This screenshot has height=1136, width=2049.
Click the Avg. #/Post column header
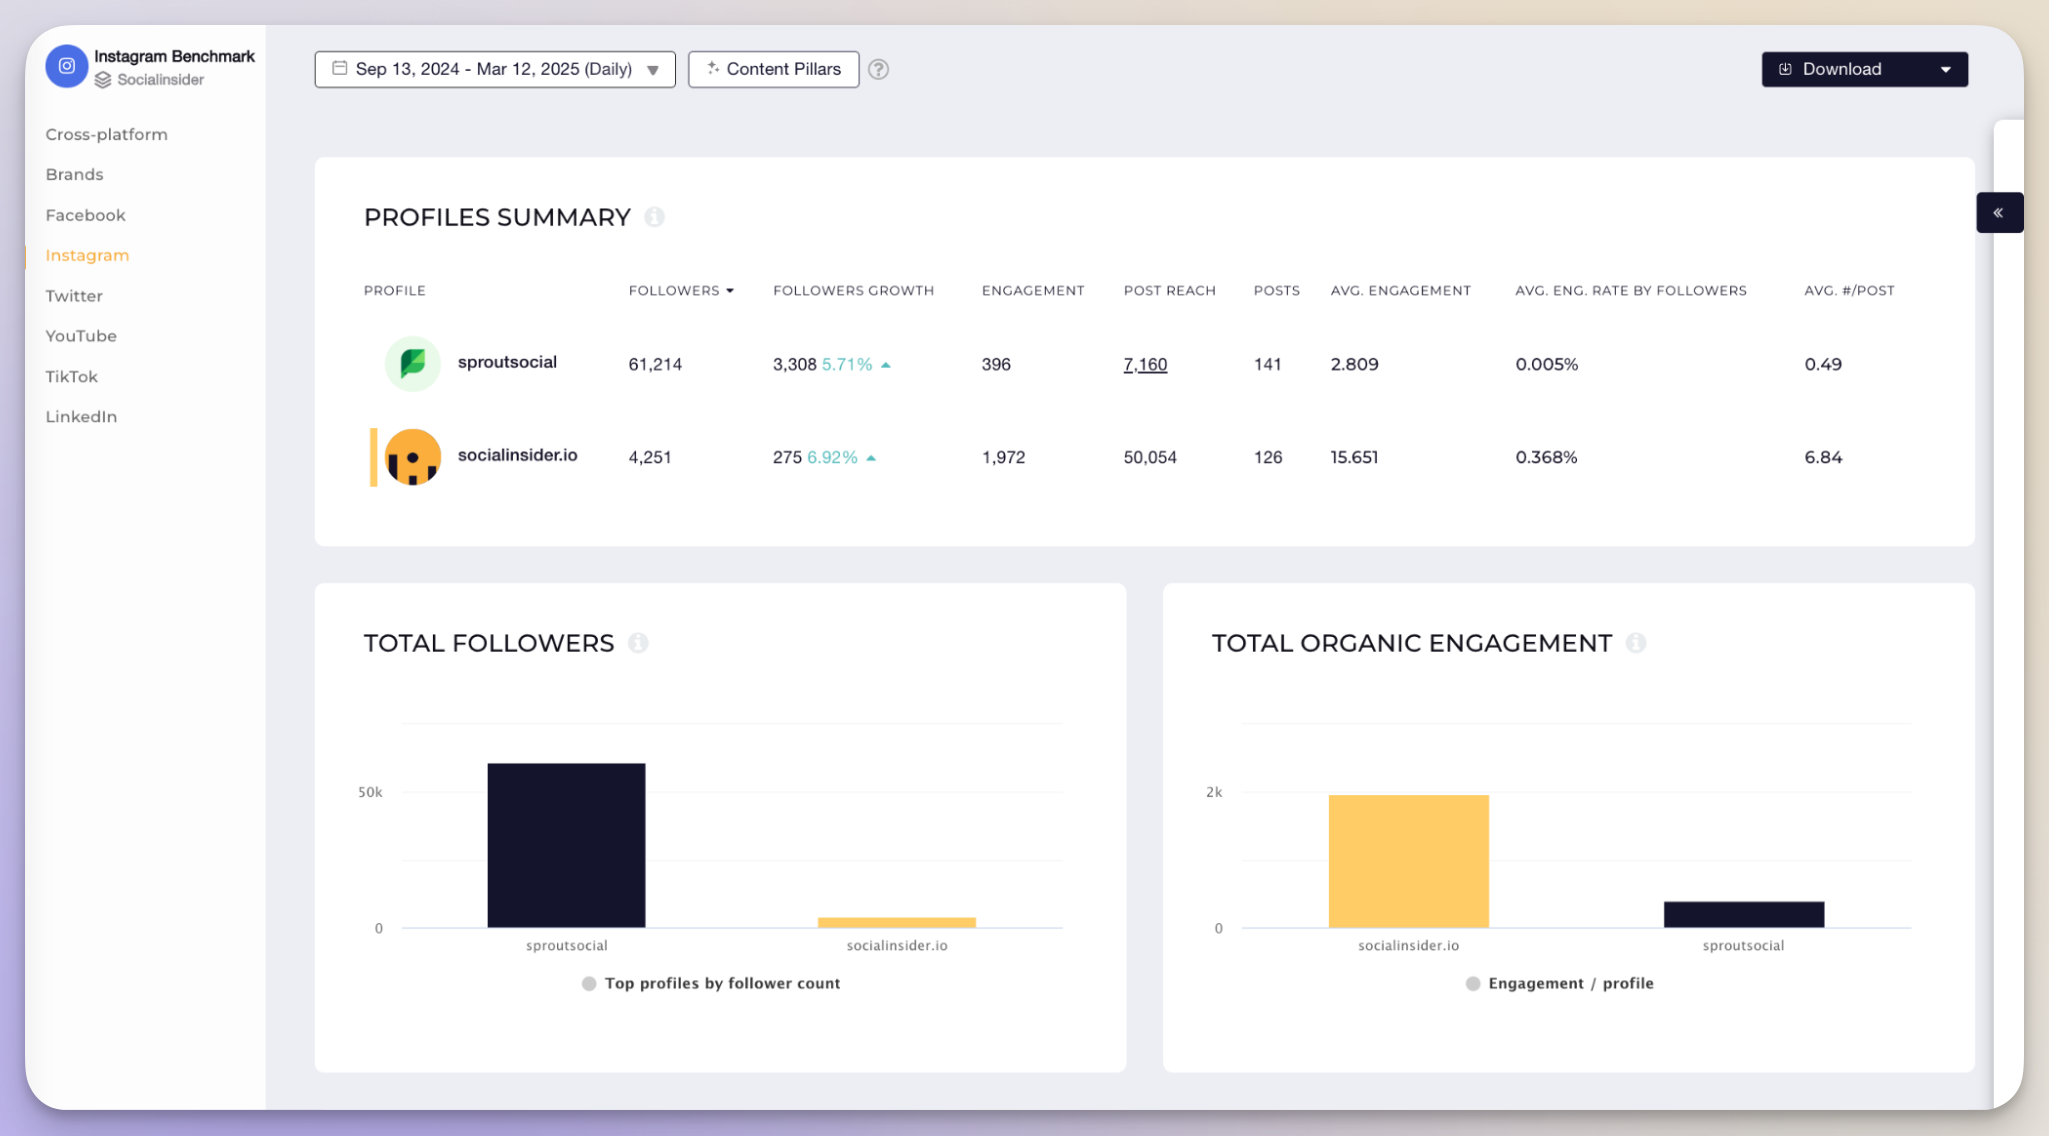(1849, 290)
